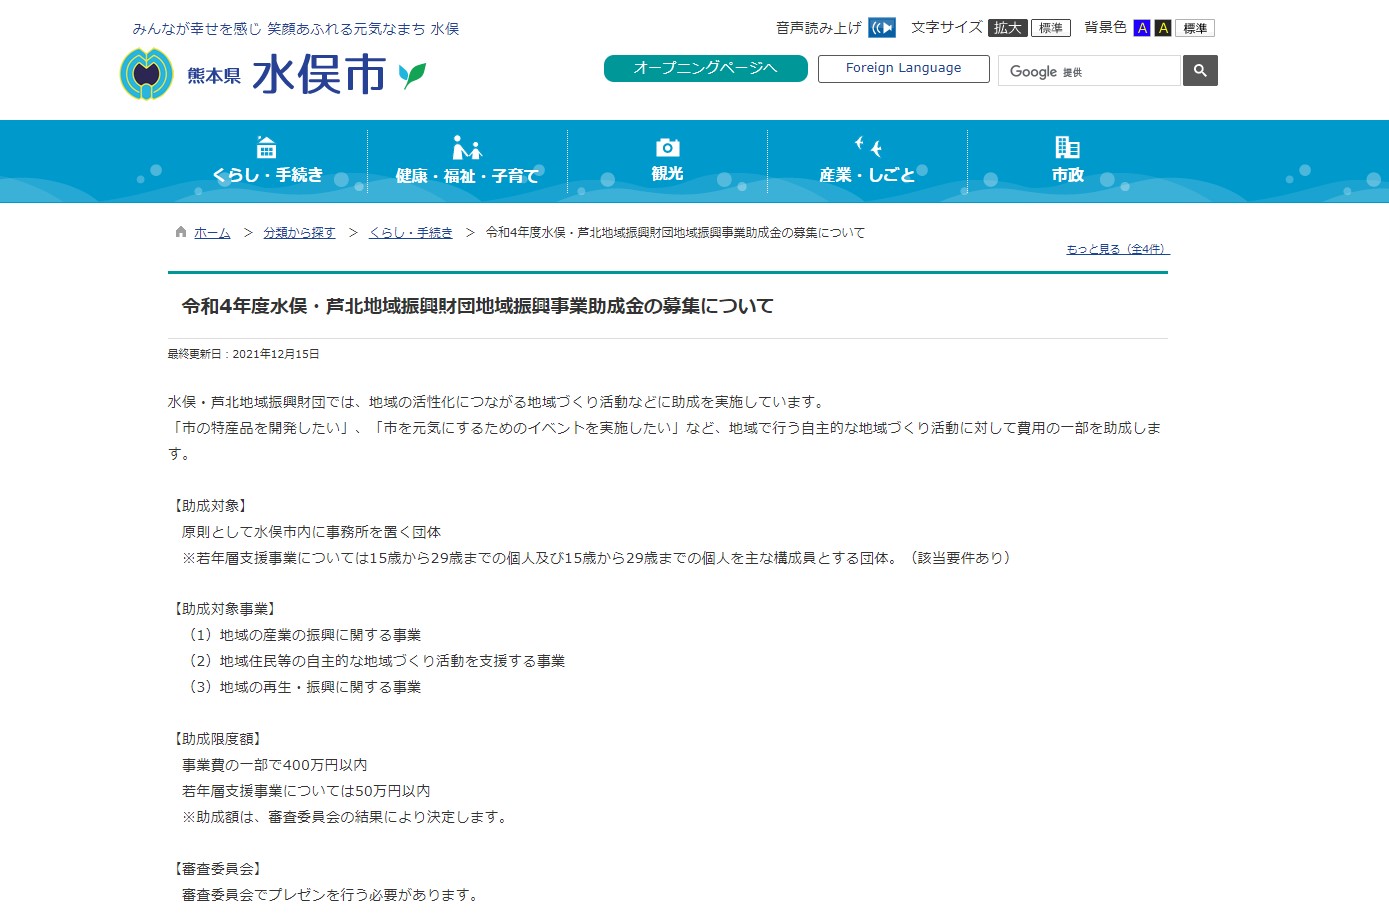The image size is (1389, 918).
Task: Select the 健康・福祉・子育て family icon
Action: click(466, 146)
